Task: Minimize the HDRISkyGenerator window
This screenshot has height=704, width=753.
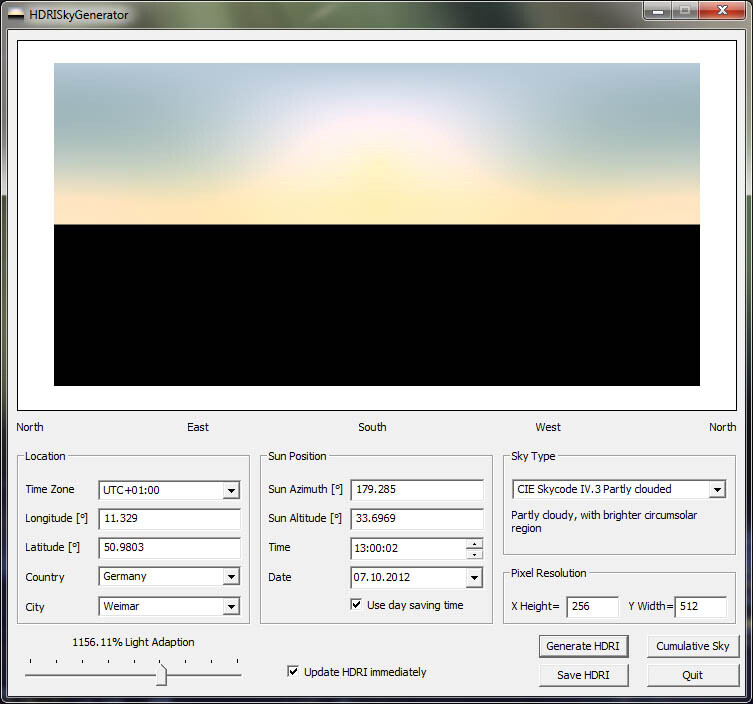Action: point(658,11)
